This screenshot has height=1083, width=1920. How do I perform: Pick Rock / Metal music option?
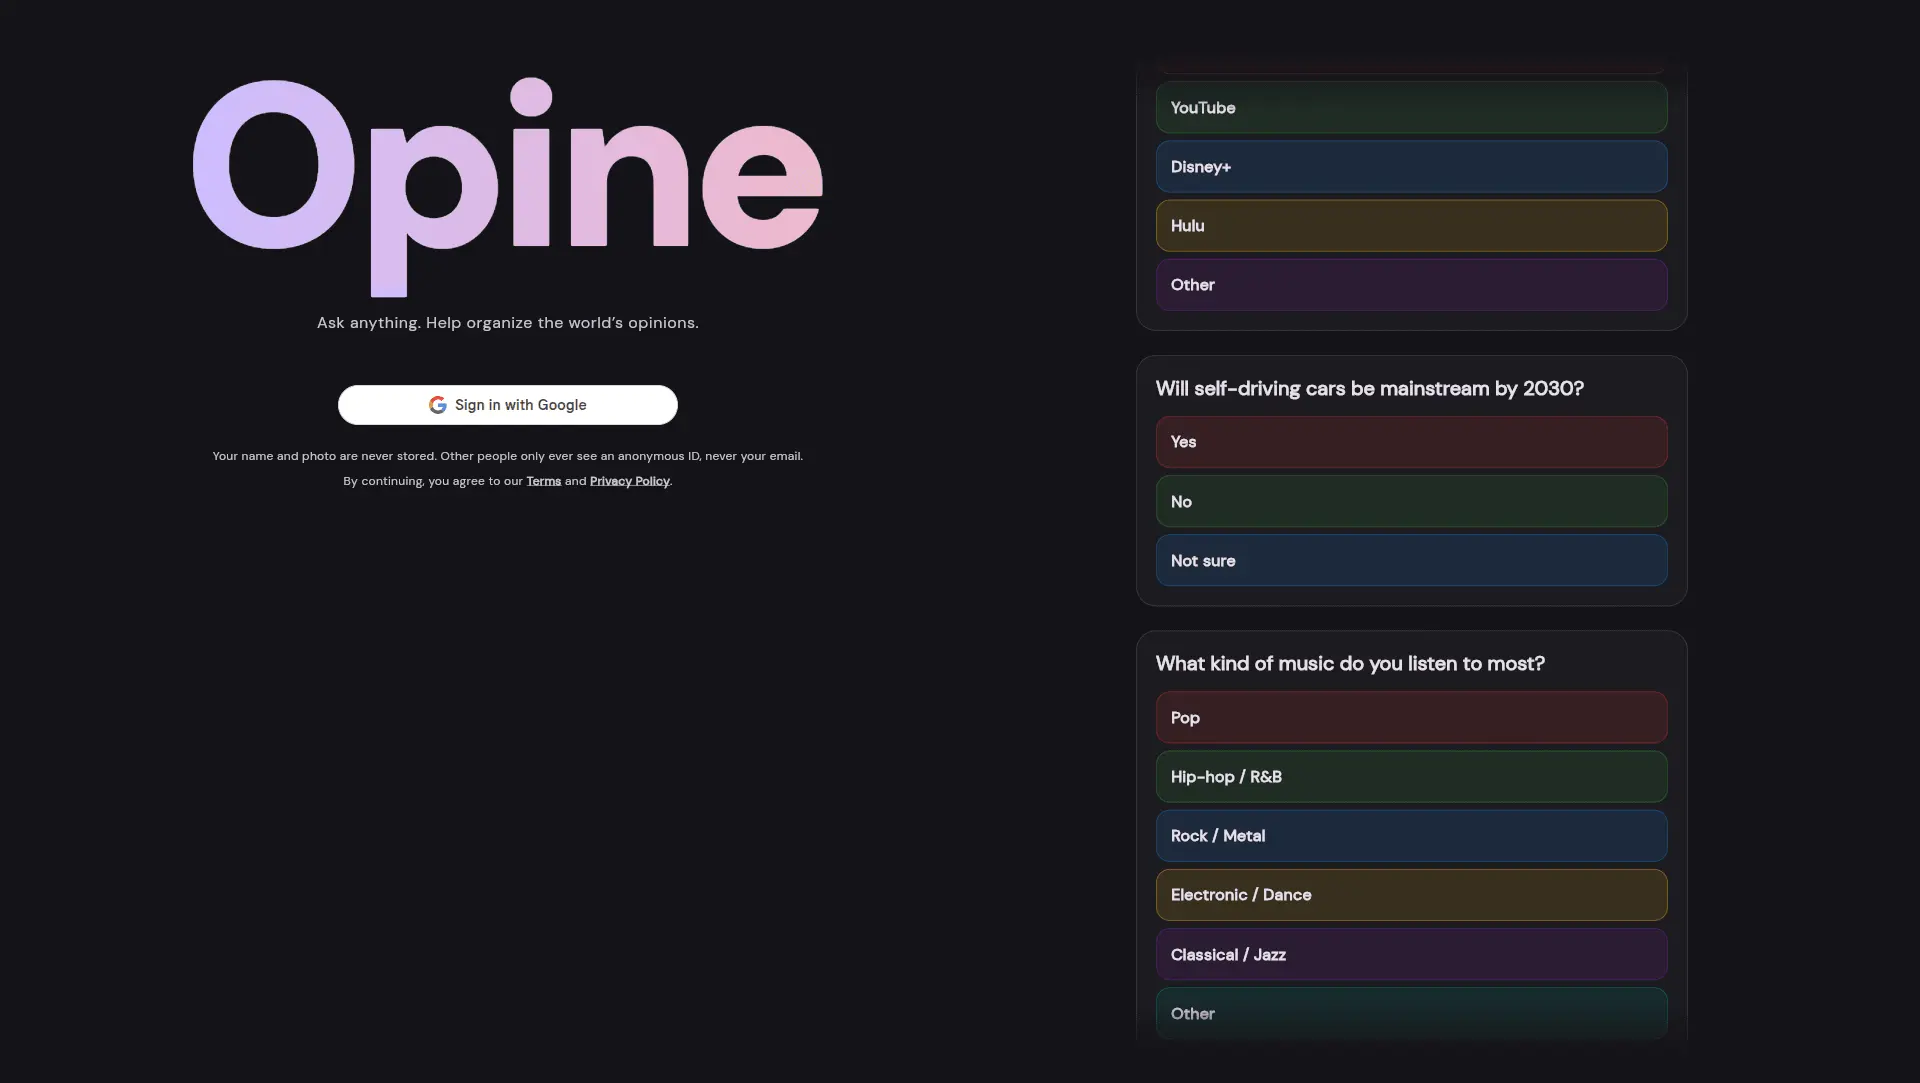1411,835
